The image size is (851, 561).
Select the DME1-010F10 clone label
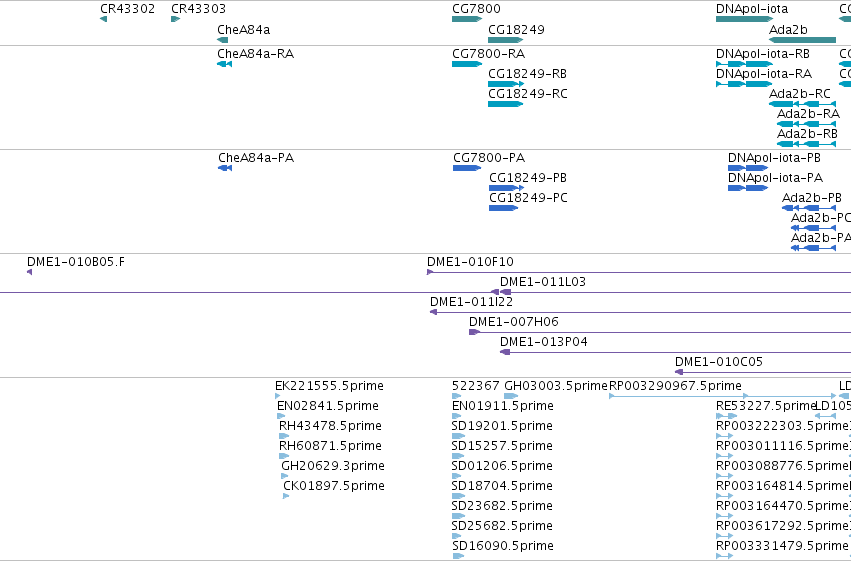tap(471, 262)
